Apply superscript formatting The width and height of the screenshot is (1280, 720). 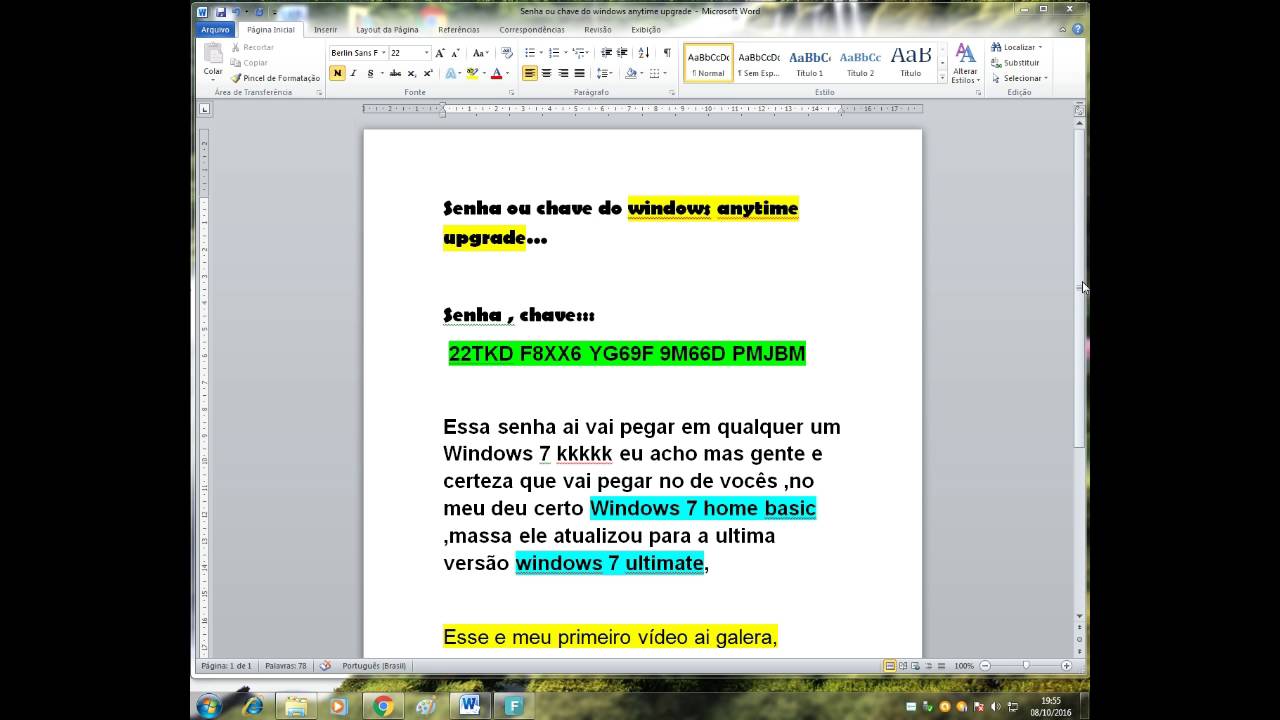point(428,73)
